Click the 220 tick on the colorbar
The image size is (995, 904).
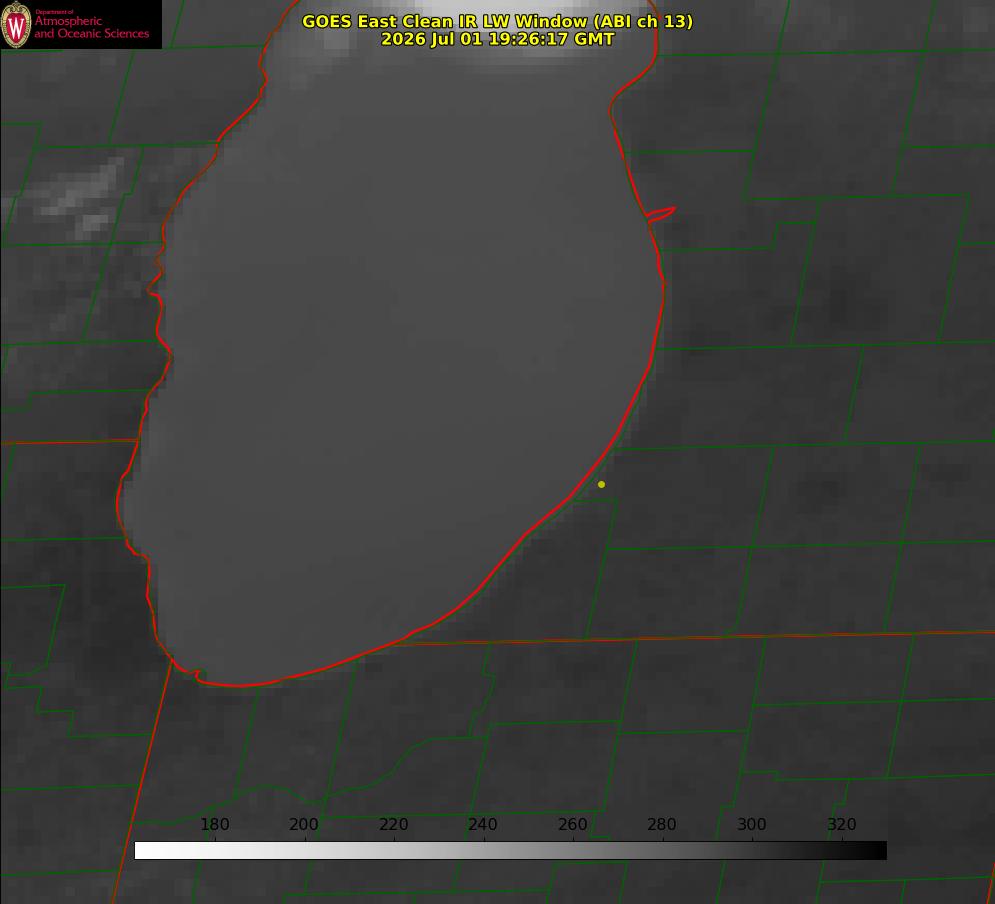pos(393,824)
